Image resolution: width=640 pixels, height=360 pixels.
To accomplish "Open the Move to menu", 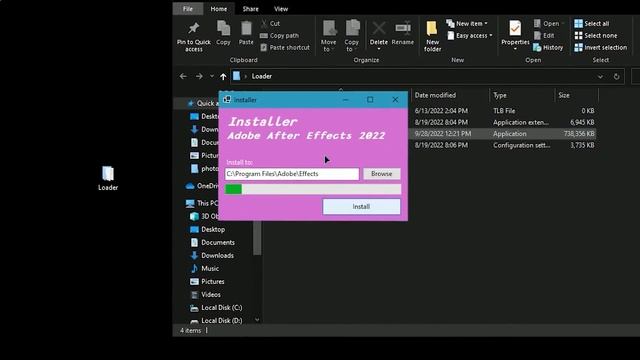I will coord(329,36).
